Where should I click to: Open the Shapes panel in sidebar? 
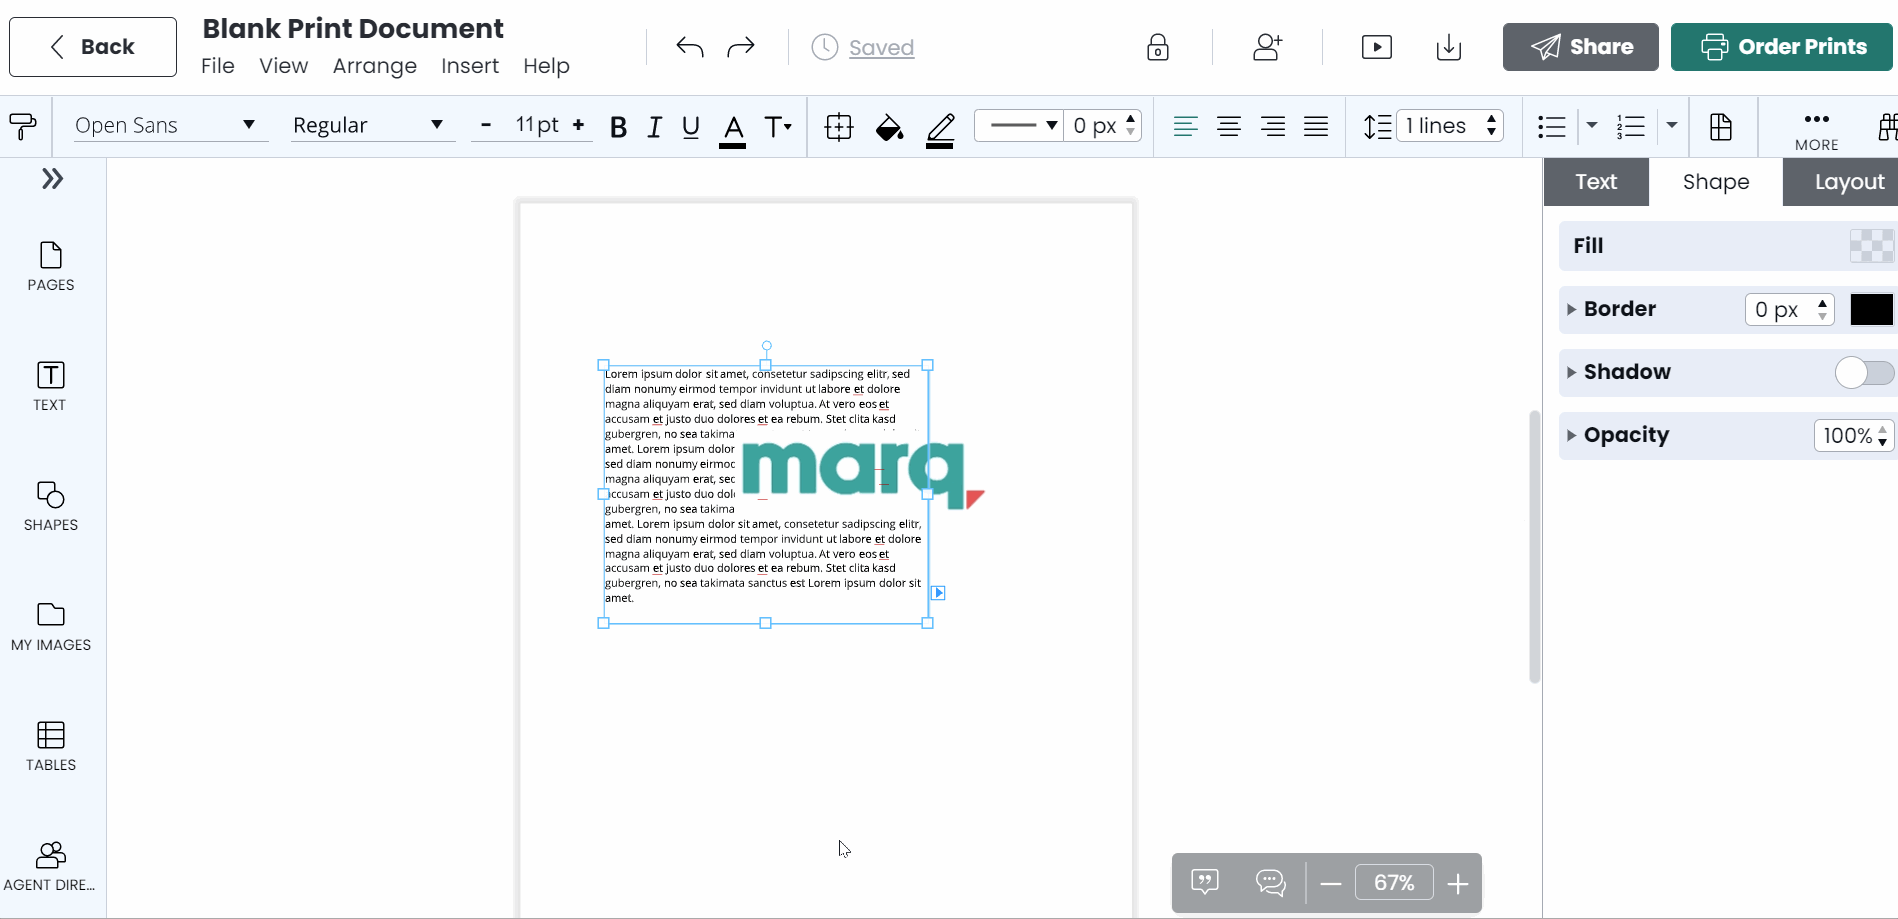tap(50, 505)
